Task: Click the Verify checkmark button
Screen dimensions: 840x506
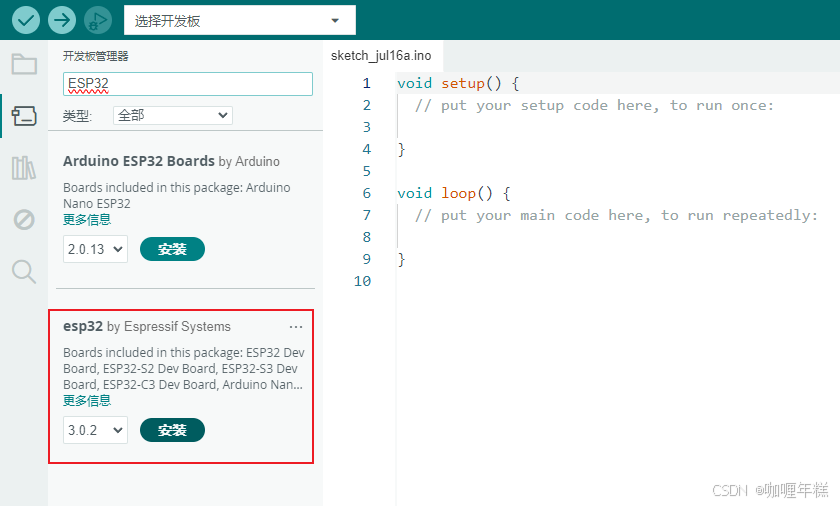Action: (x=26, y=20)
